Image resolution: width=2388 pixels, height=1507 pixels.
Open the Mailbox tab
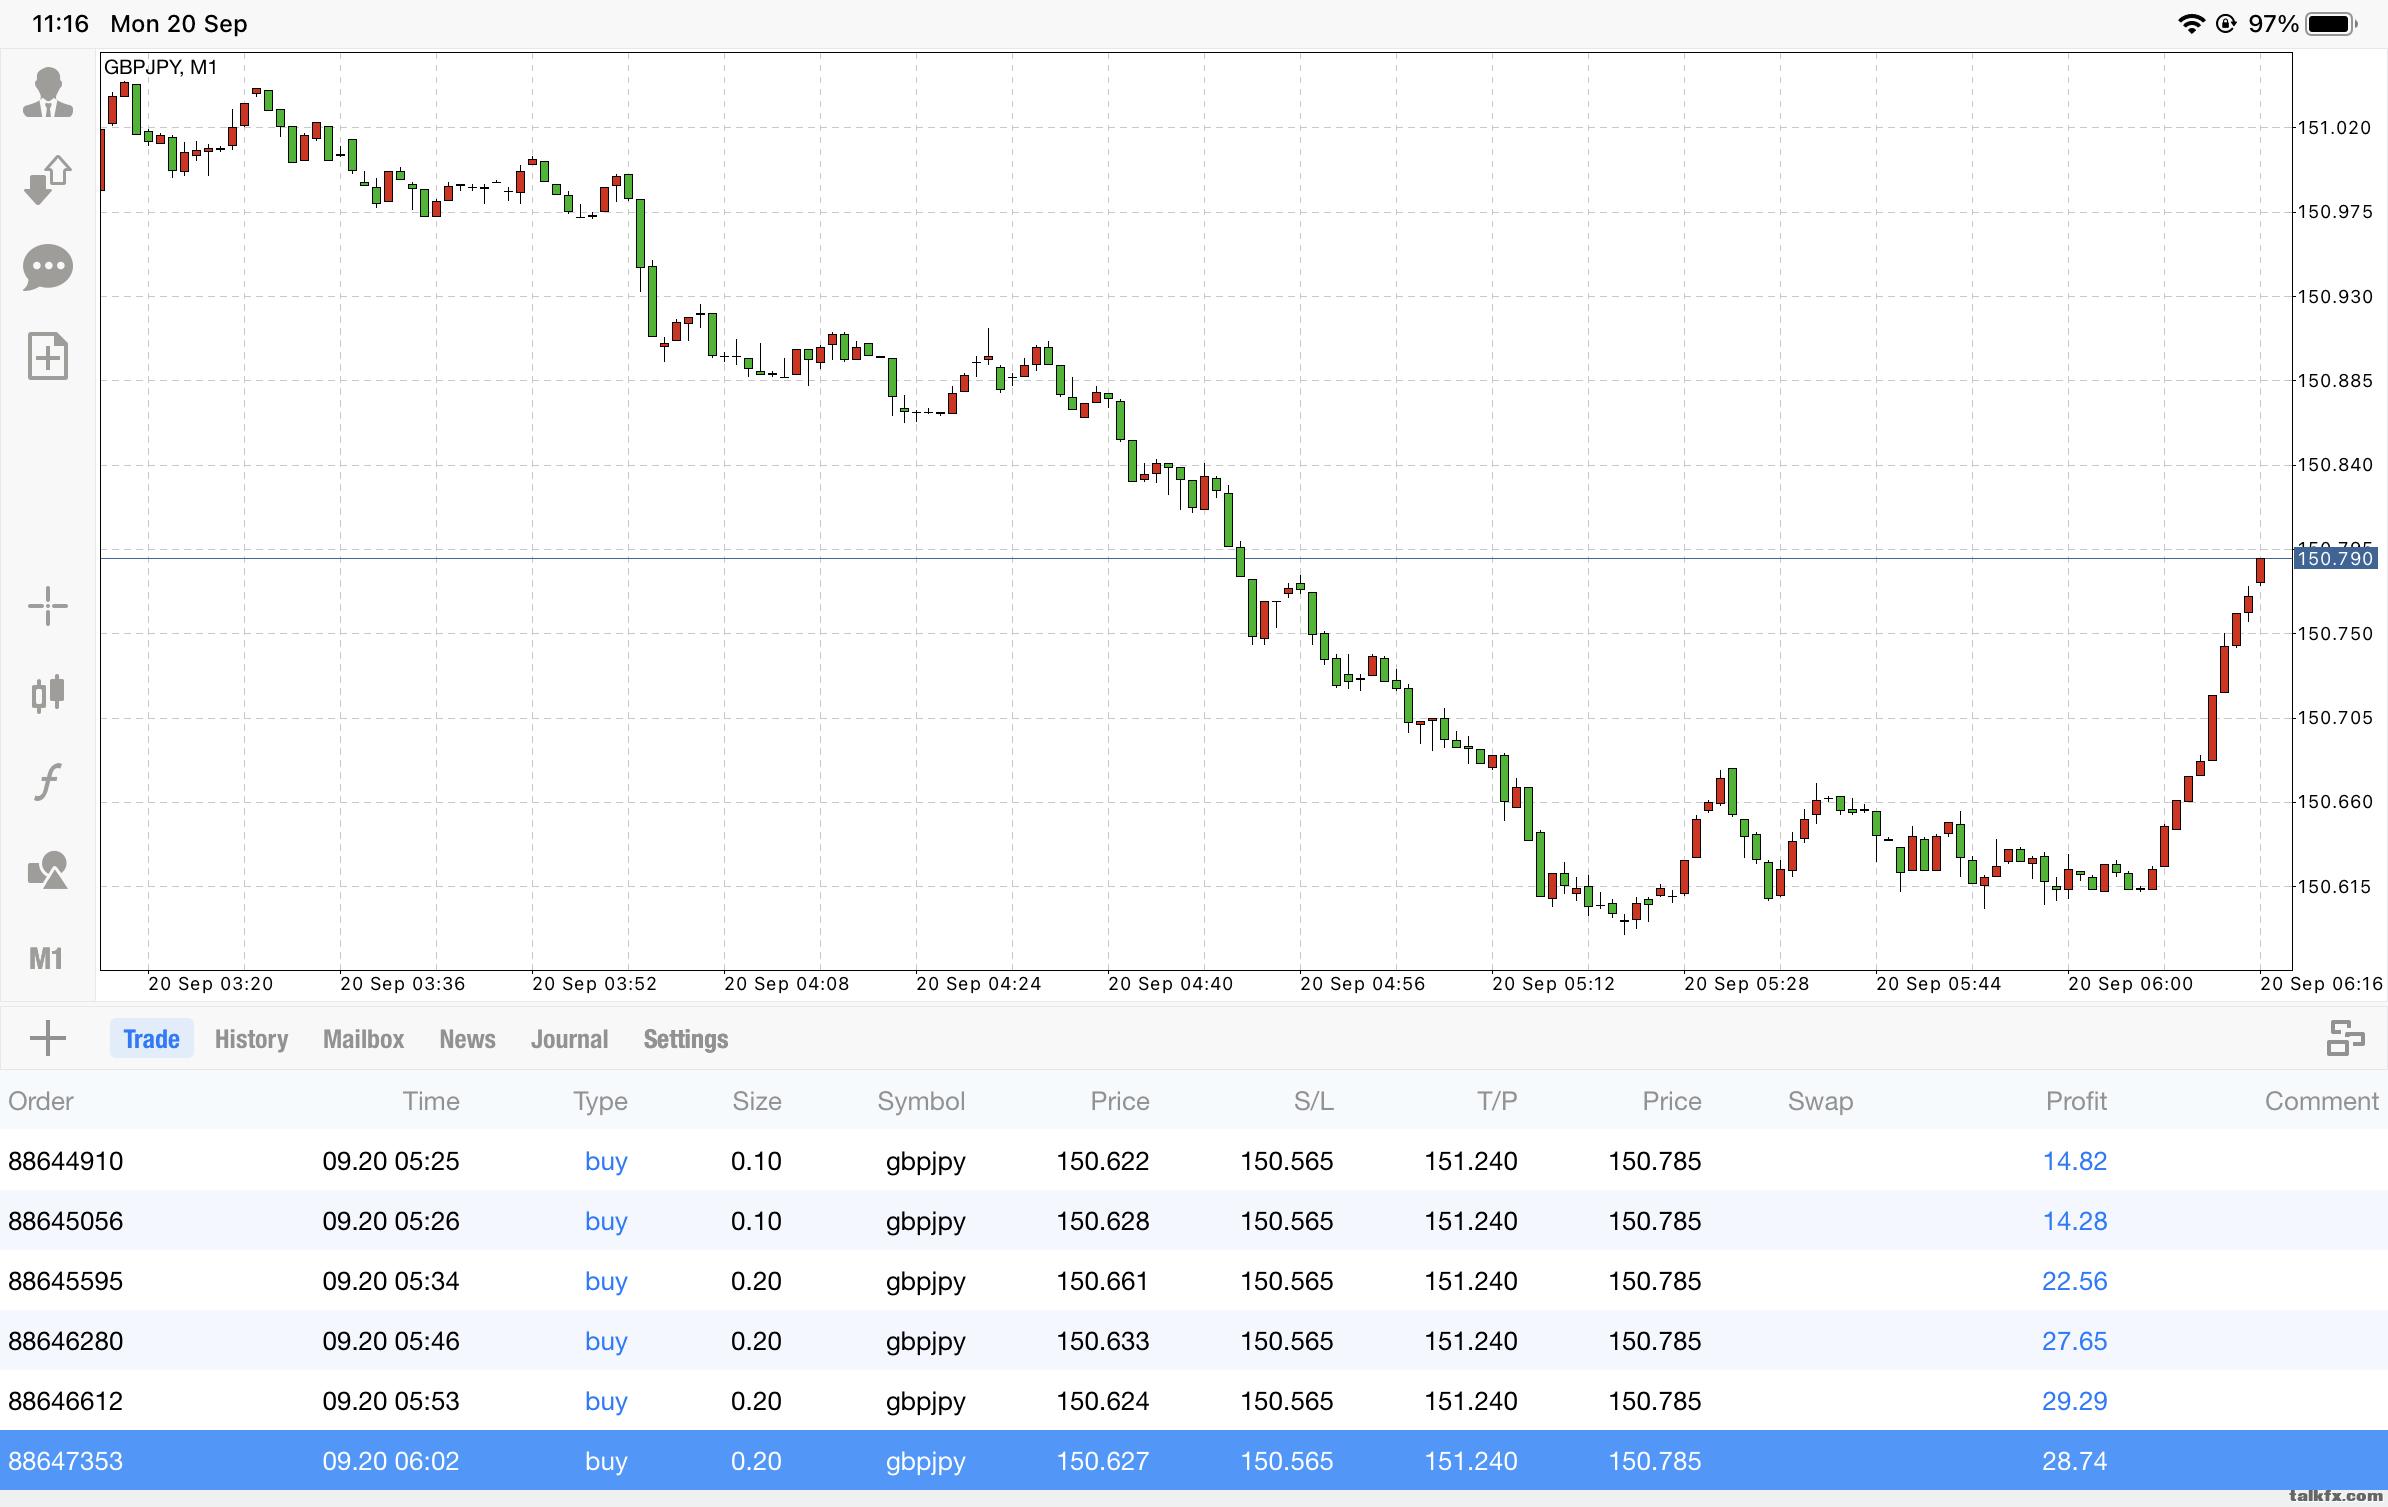point(363,1039)
